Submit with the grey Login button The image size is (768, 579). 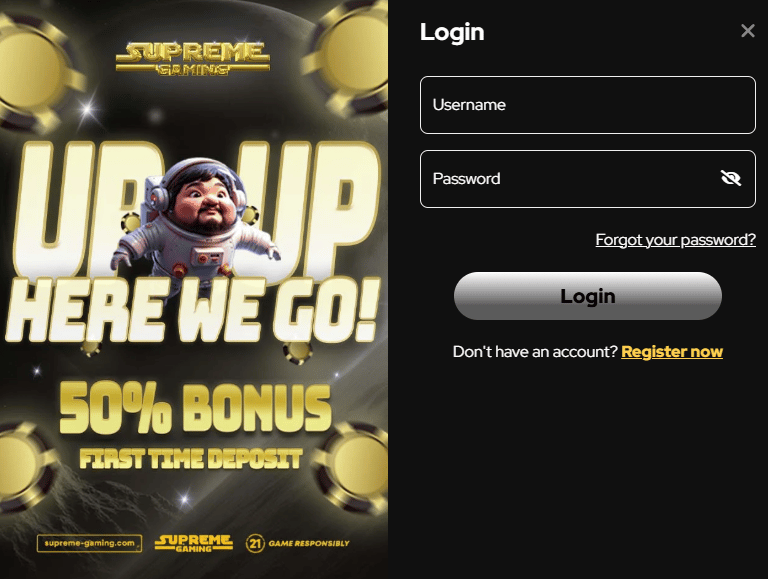point(588,296)
